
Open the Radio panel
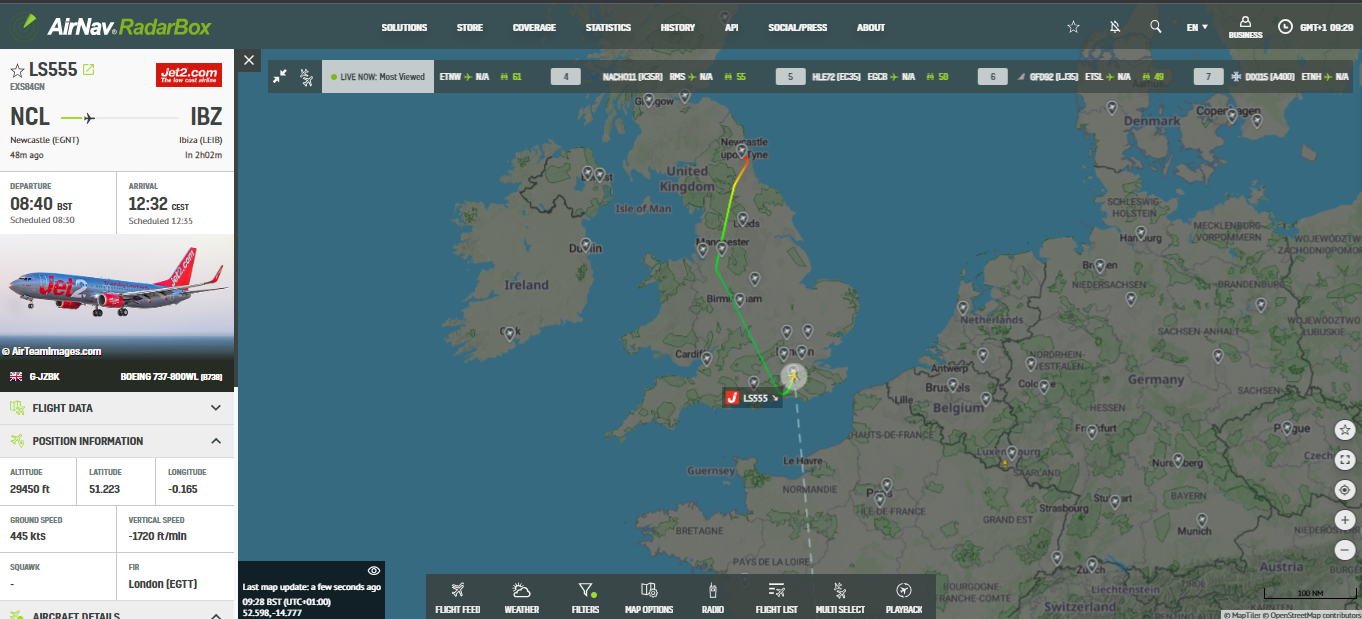click(x=713, y=597)
